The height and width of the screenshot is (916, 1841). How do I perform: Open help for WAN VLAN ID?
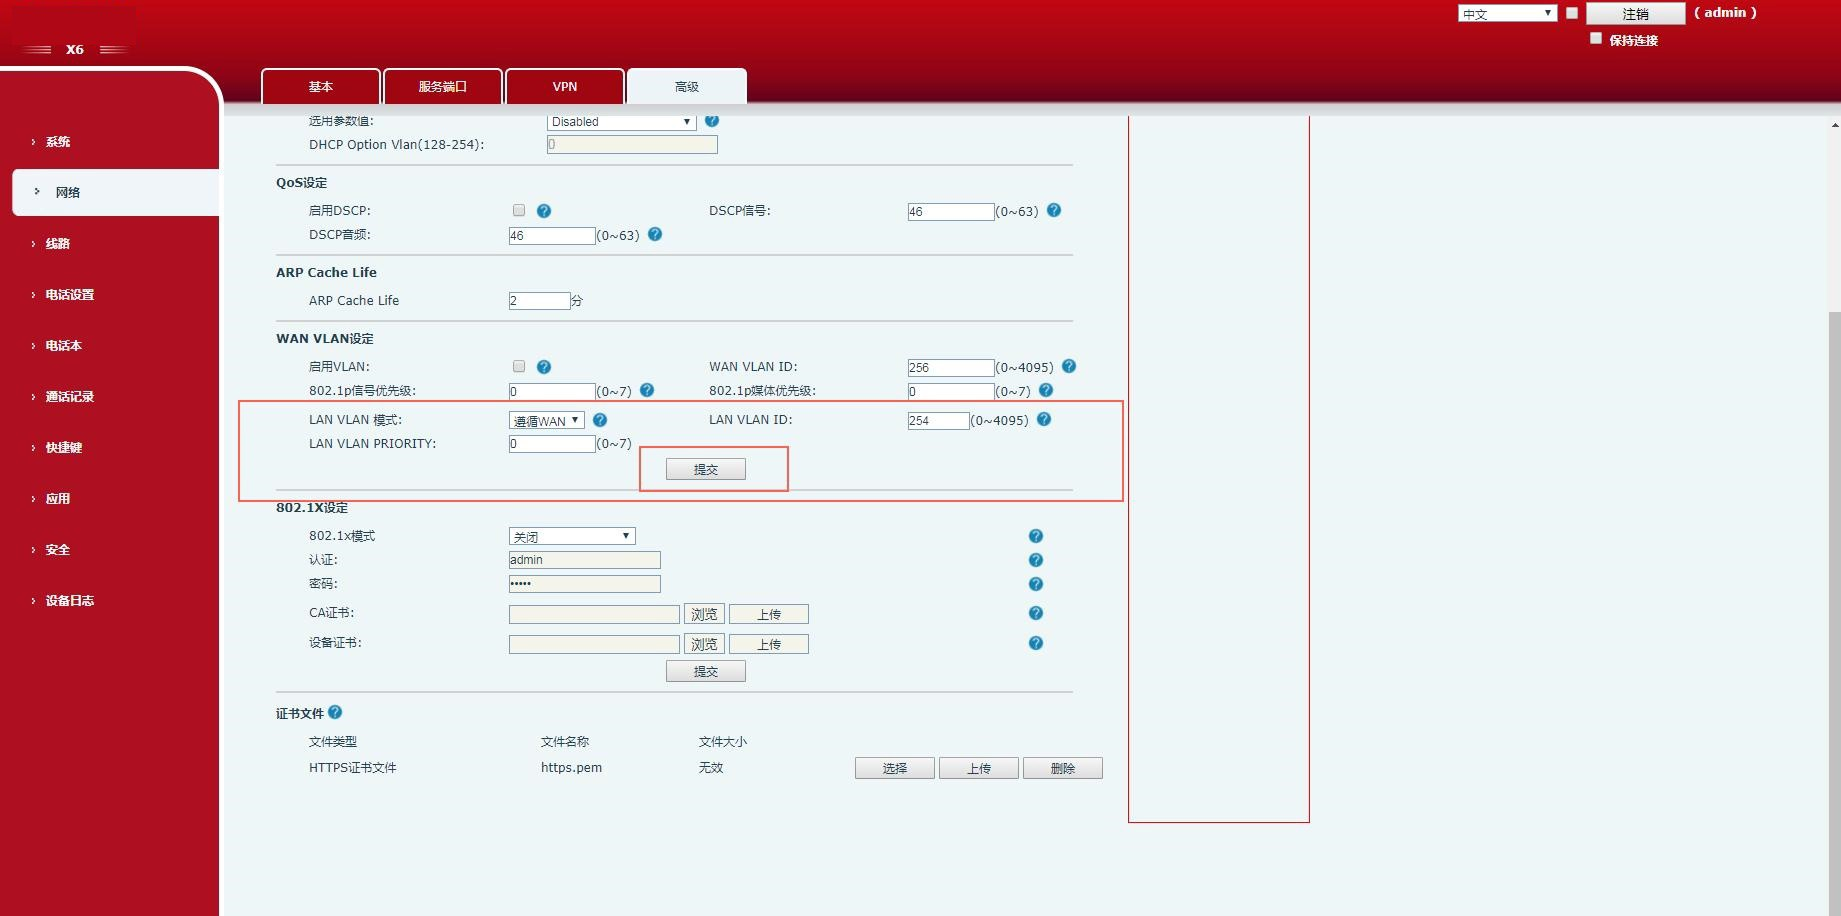pyautogui.click(x=1067, y=367)
